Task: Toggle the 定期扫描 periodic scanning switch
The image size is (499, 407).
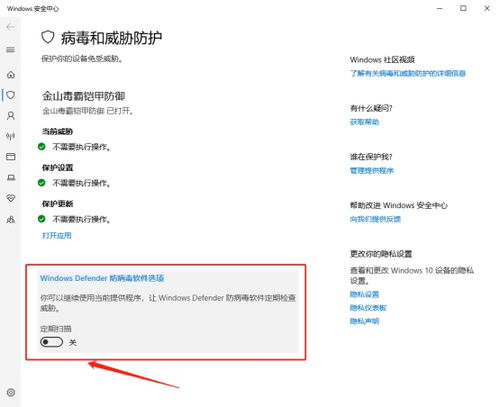Action: [x=51, y=342]
